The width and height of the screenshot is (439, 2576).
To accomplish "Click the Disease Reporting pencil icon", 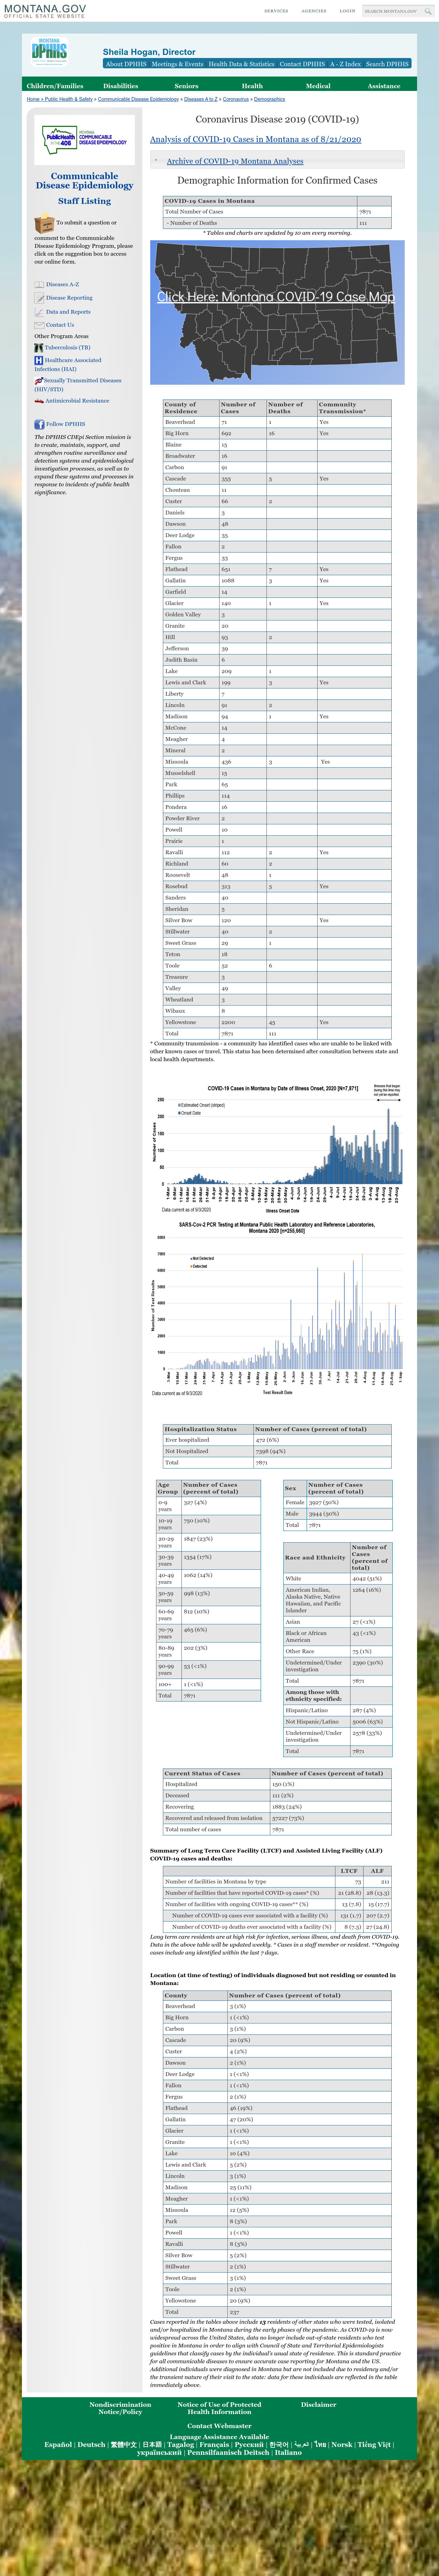I will pyautogui.click(x=39, y=298).
